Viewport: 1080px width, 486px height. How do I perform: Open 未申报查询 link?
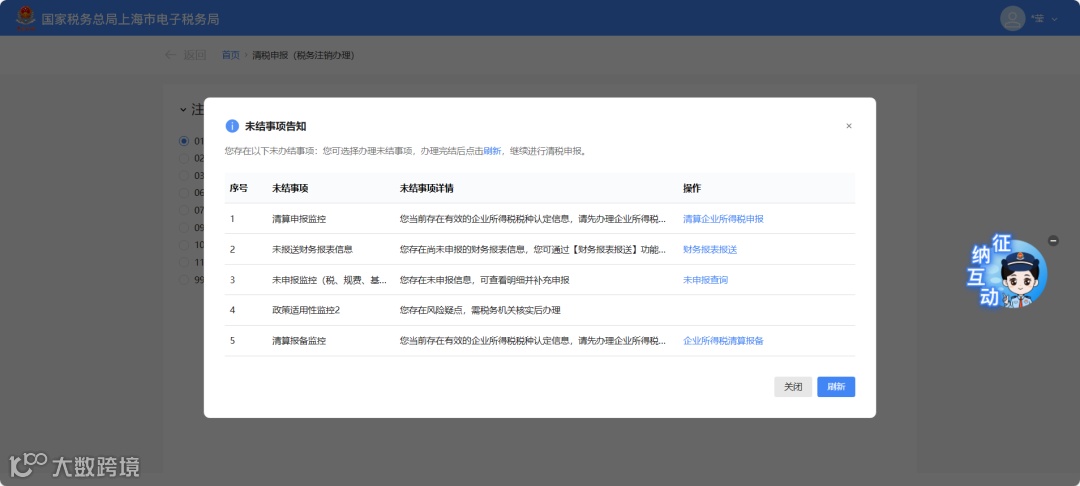click(x=705, y=280)
